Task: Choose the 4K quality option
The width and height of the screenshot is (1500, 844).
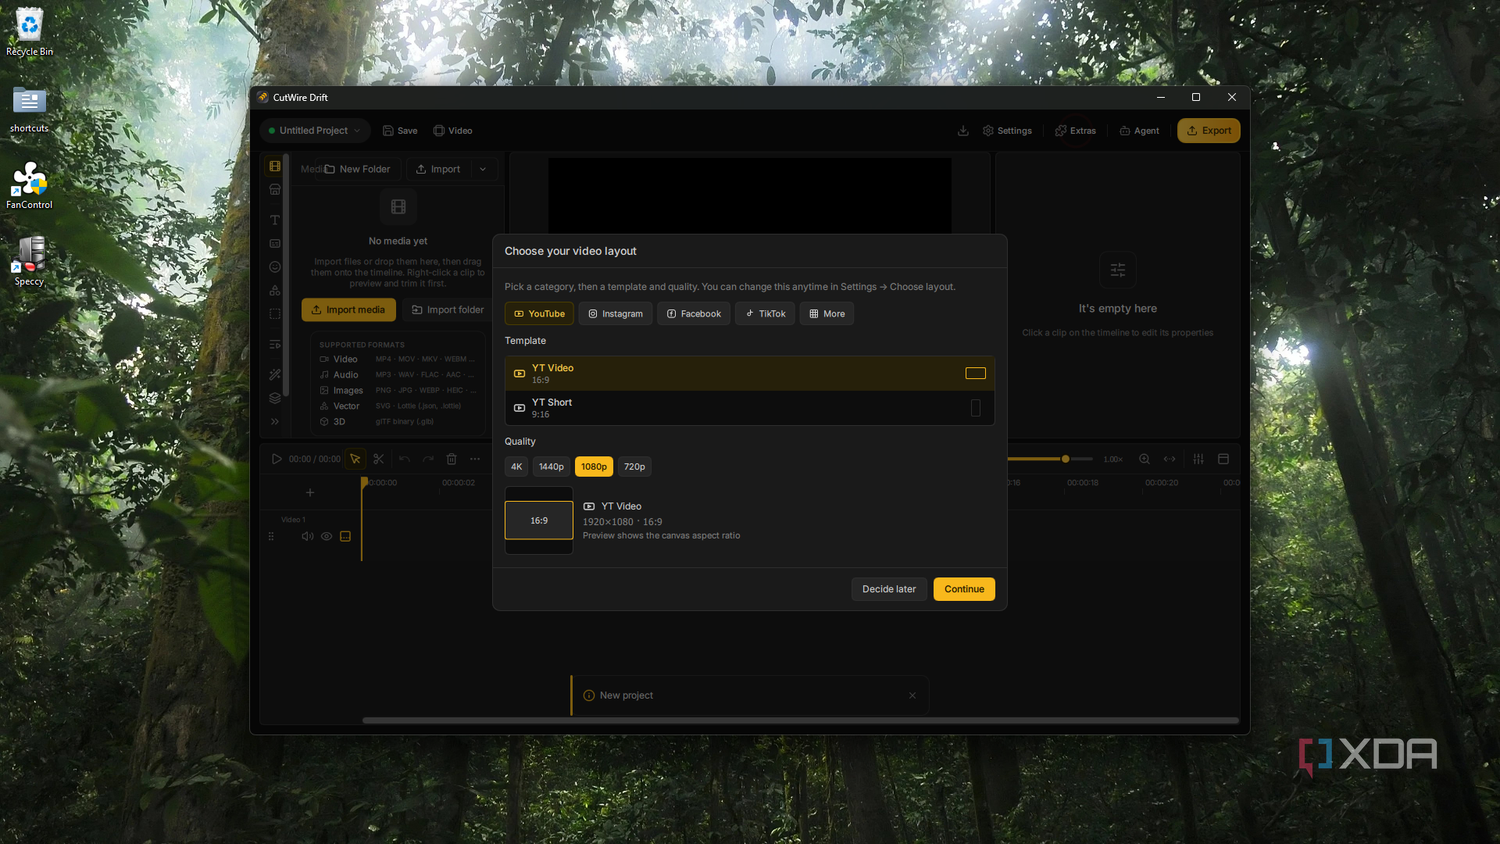Action: [x=516, y=467]
